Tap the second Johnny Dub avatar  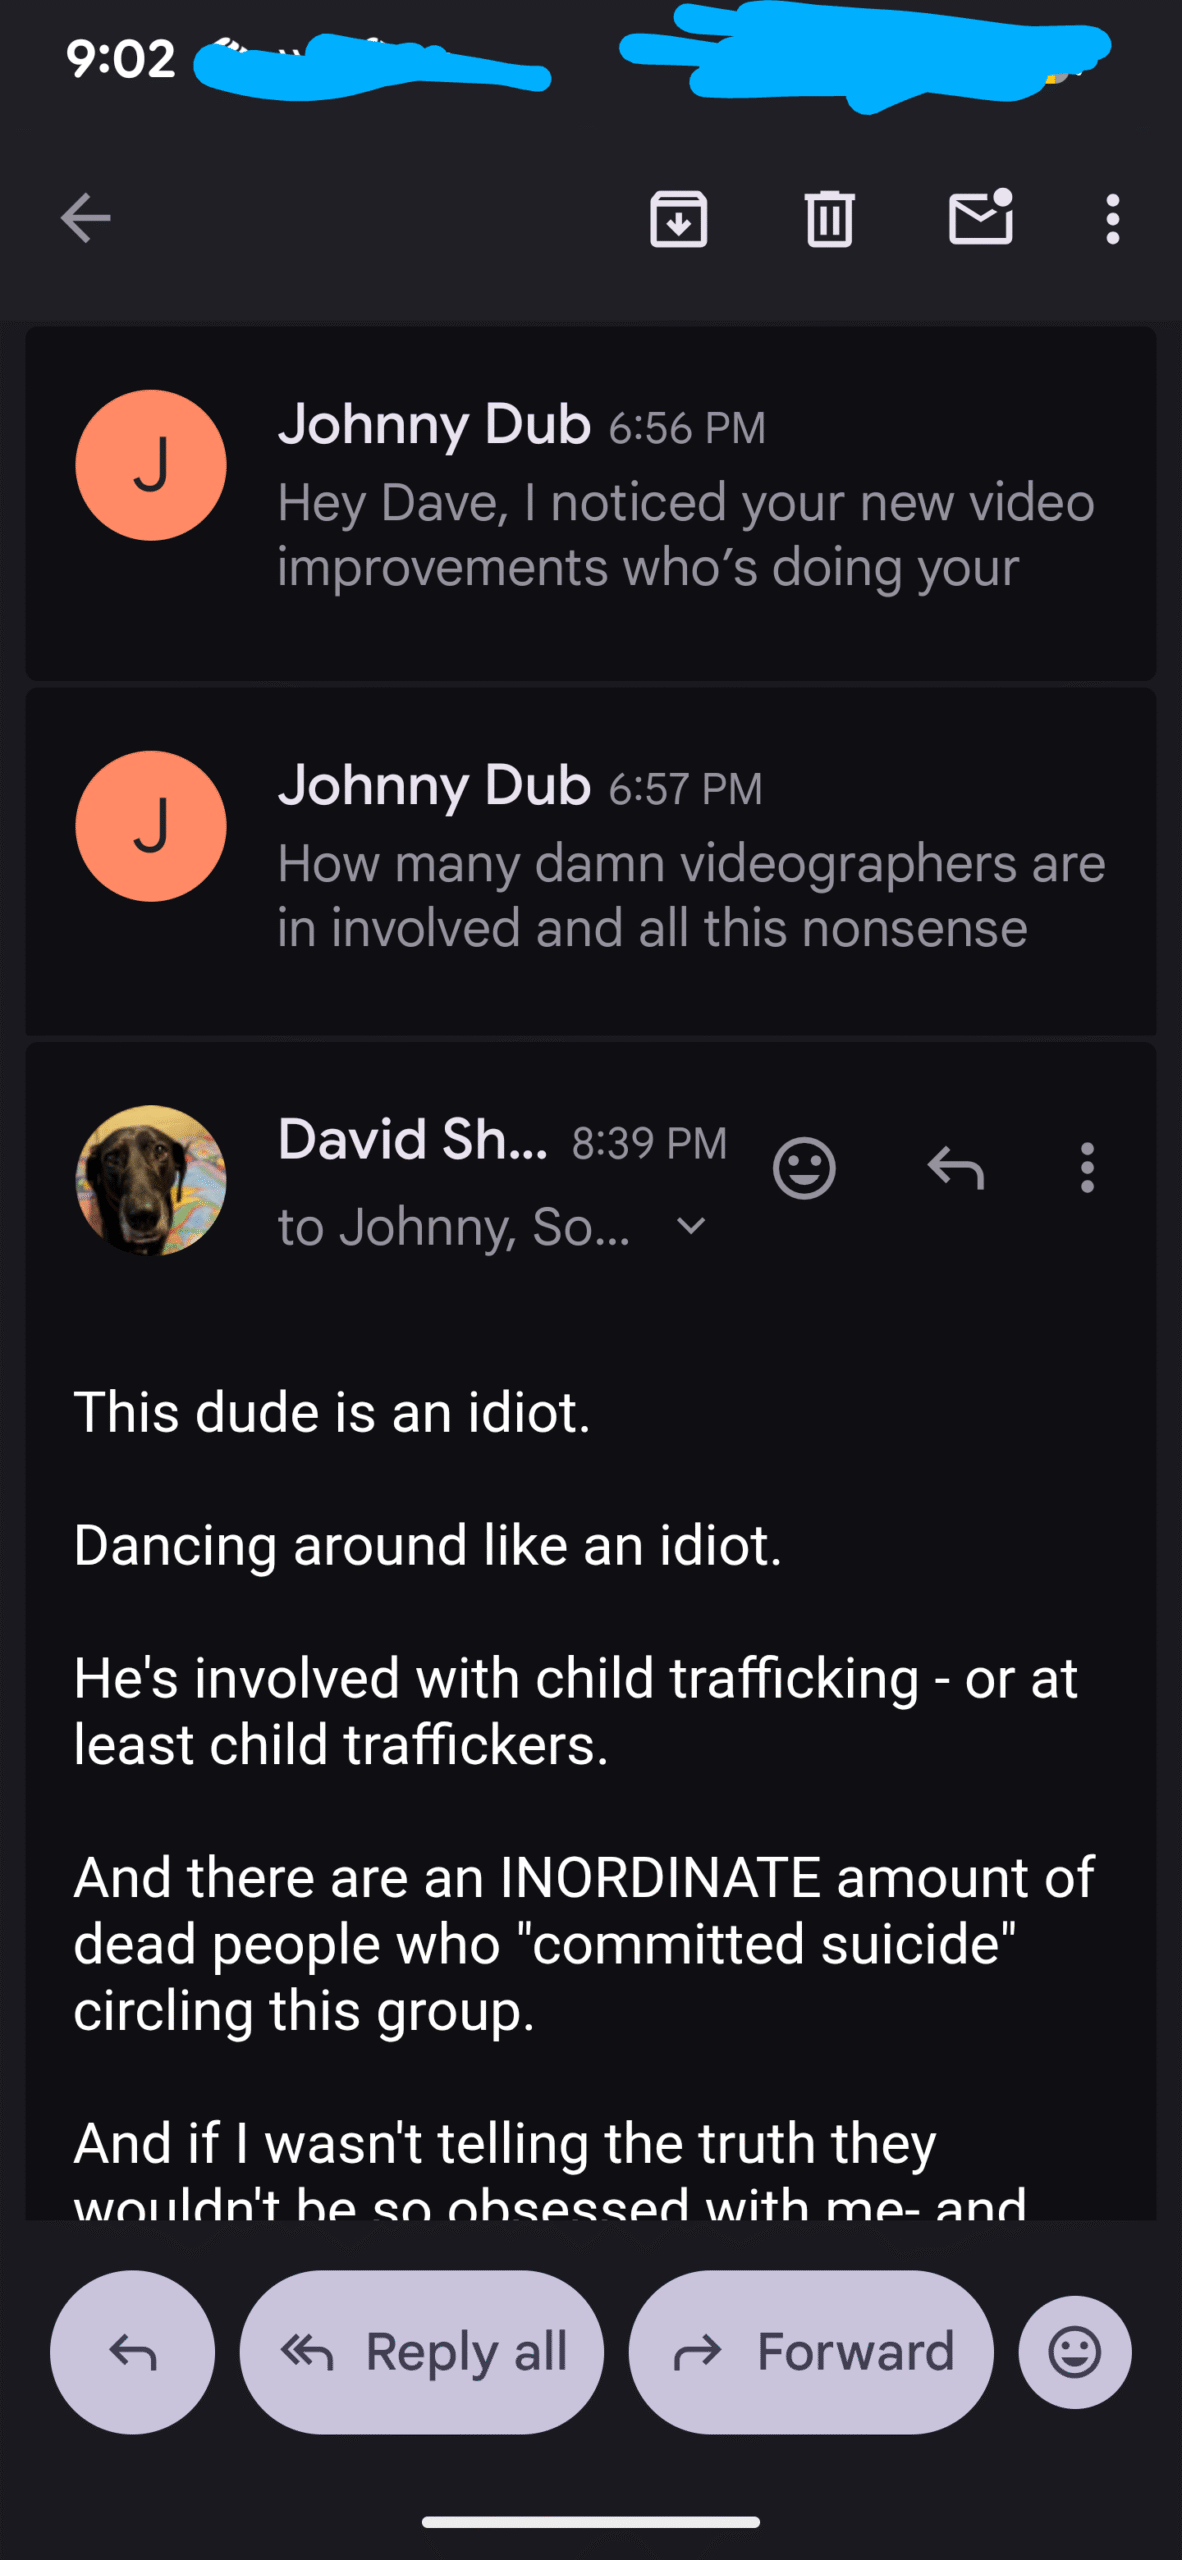tap(151, 826)
